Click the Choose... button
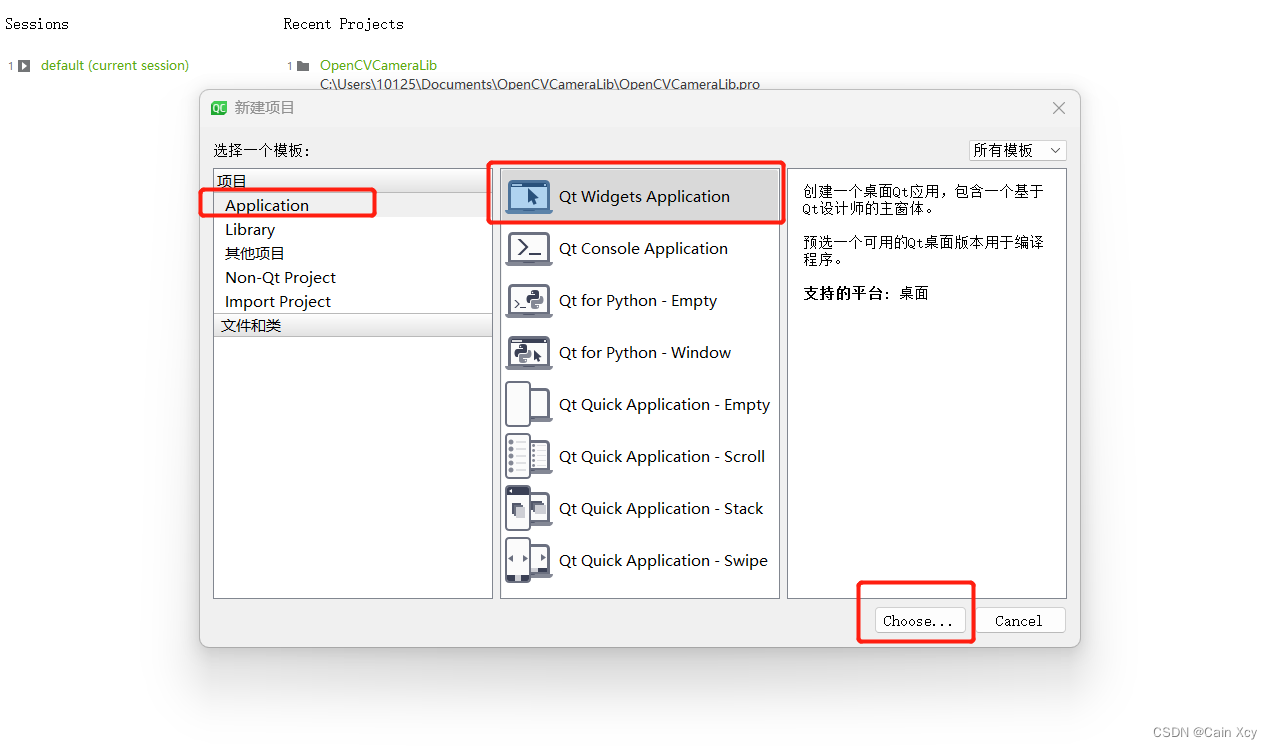This screenshot has width=1272, height=749. 920,621
